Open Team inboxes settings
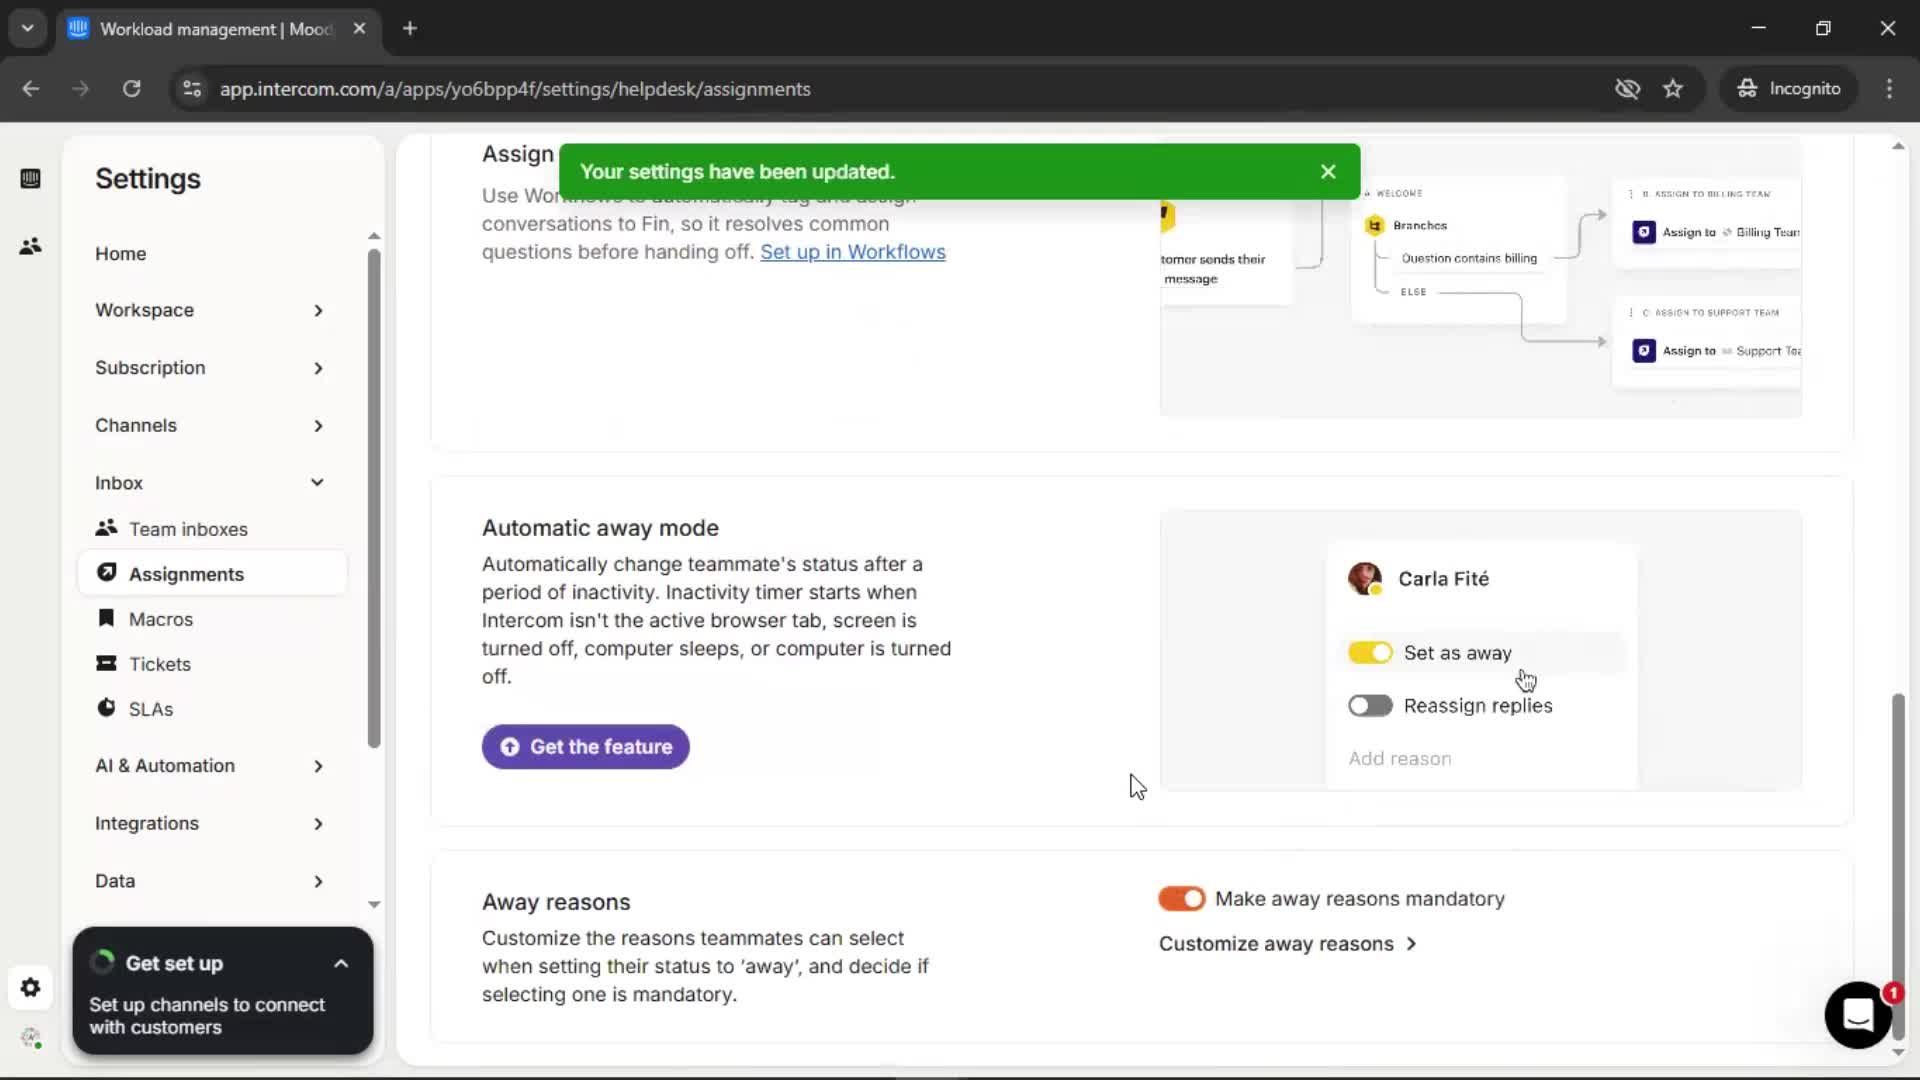Screen dimensions: 1920x1080 click(188, 529)
